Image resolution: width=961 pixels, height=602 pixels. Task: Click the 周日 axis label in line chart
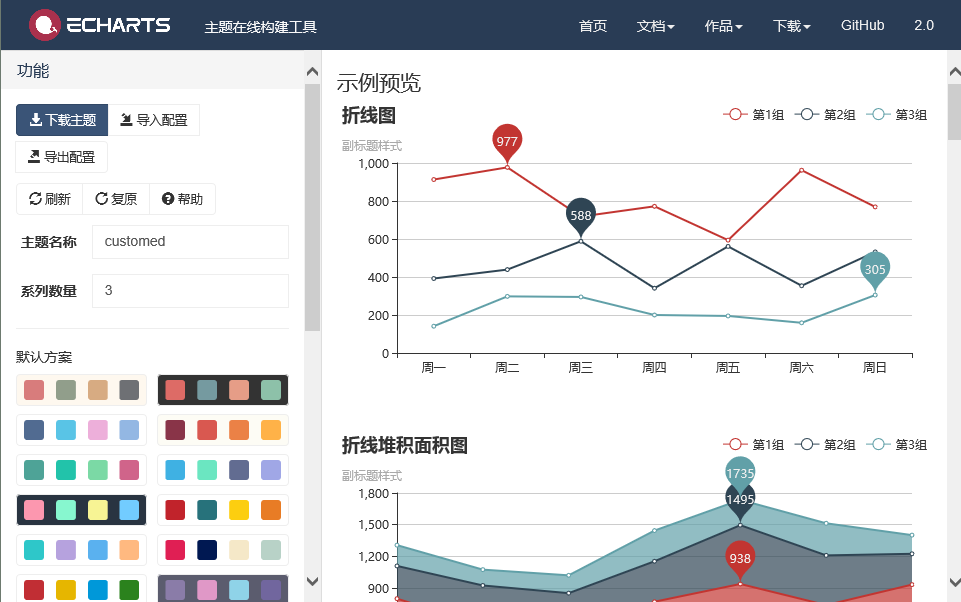tap(875, 367)
